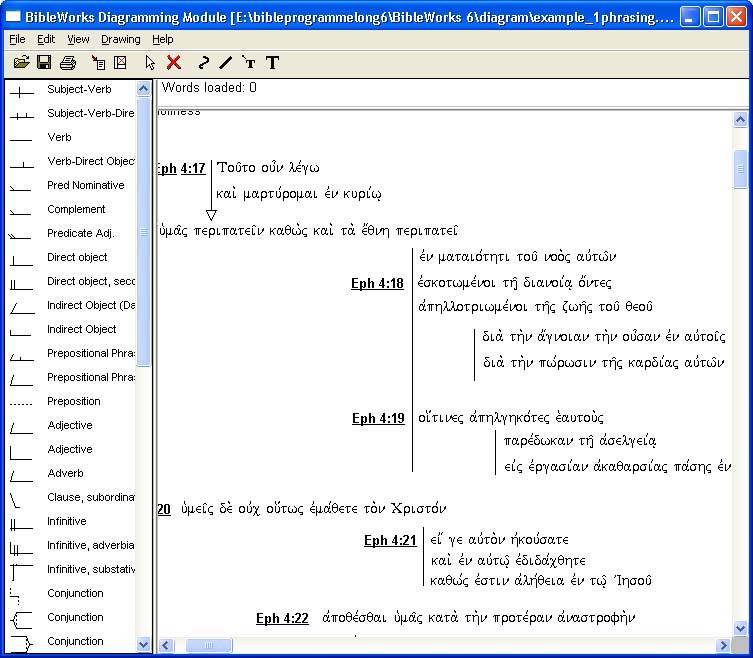Click horizontal scroll left arrow
The width and height of the screenshot is (753, 658).
click(166, 645)
